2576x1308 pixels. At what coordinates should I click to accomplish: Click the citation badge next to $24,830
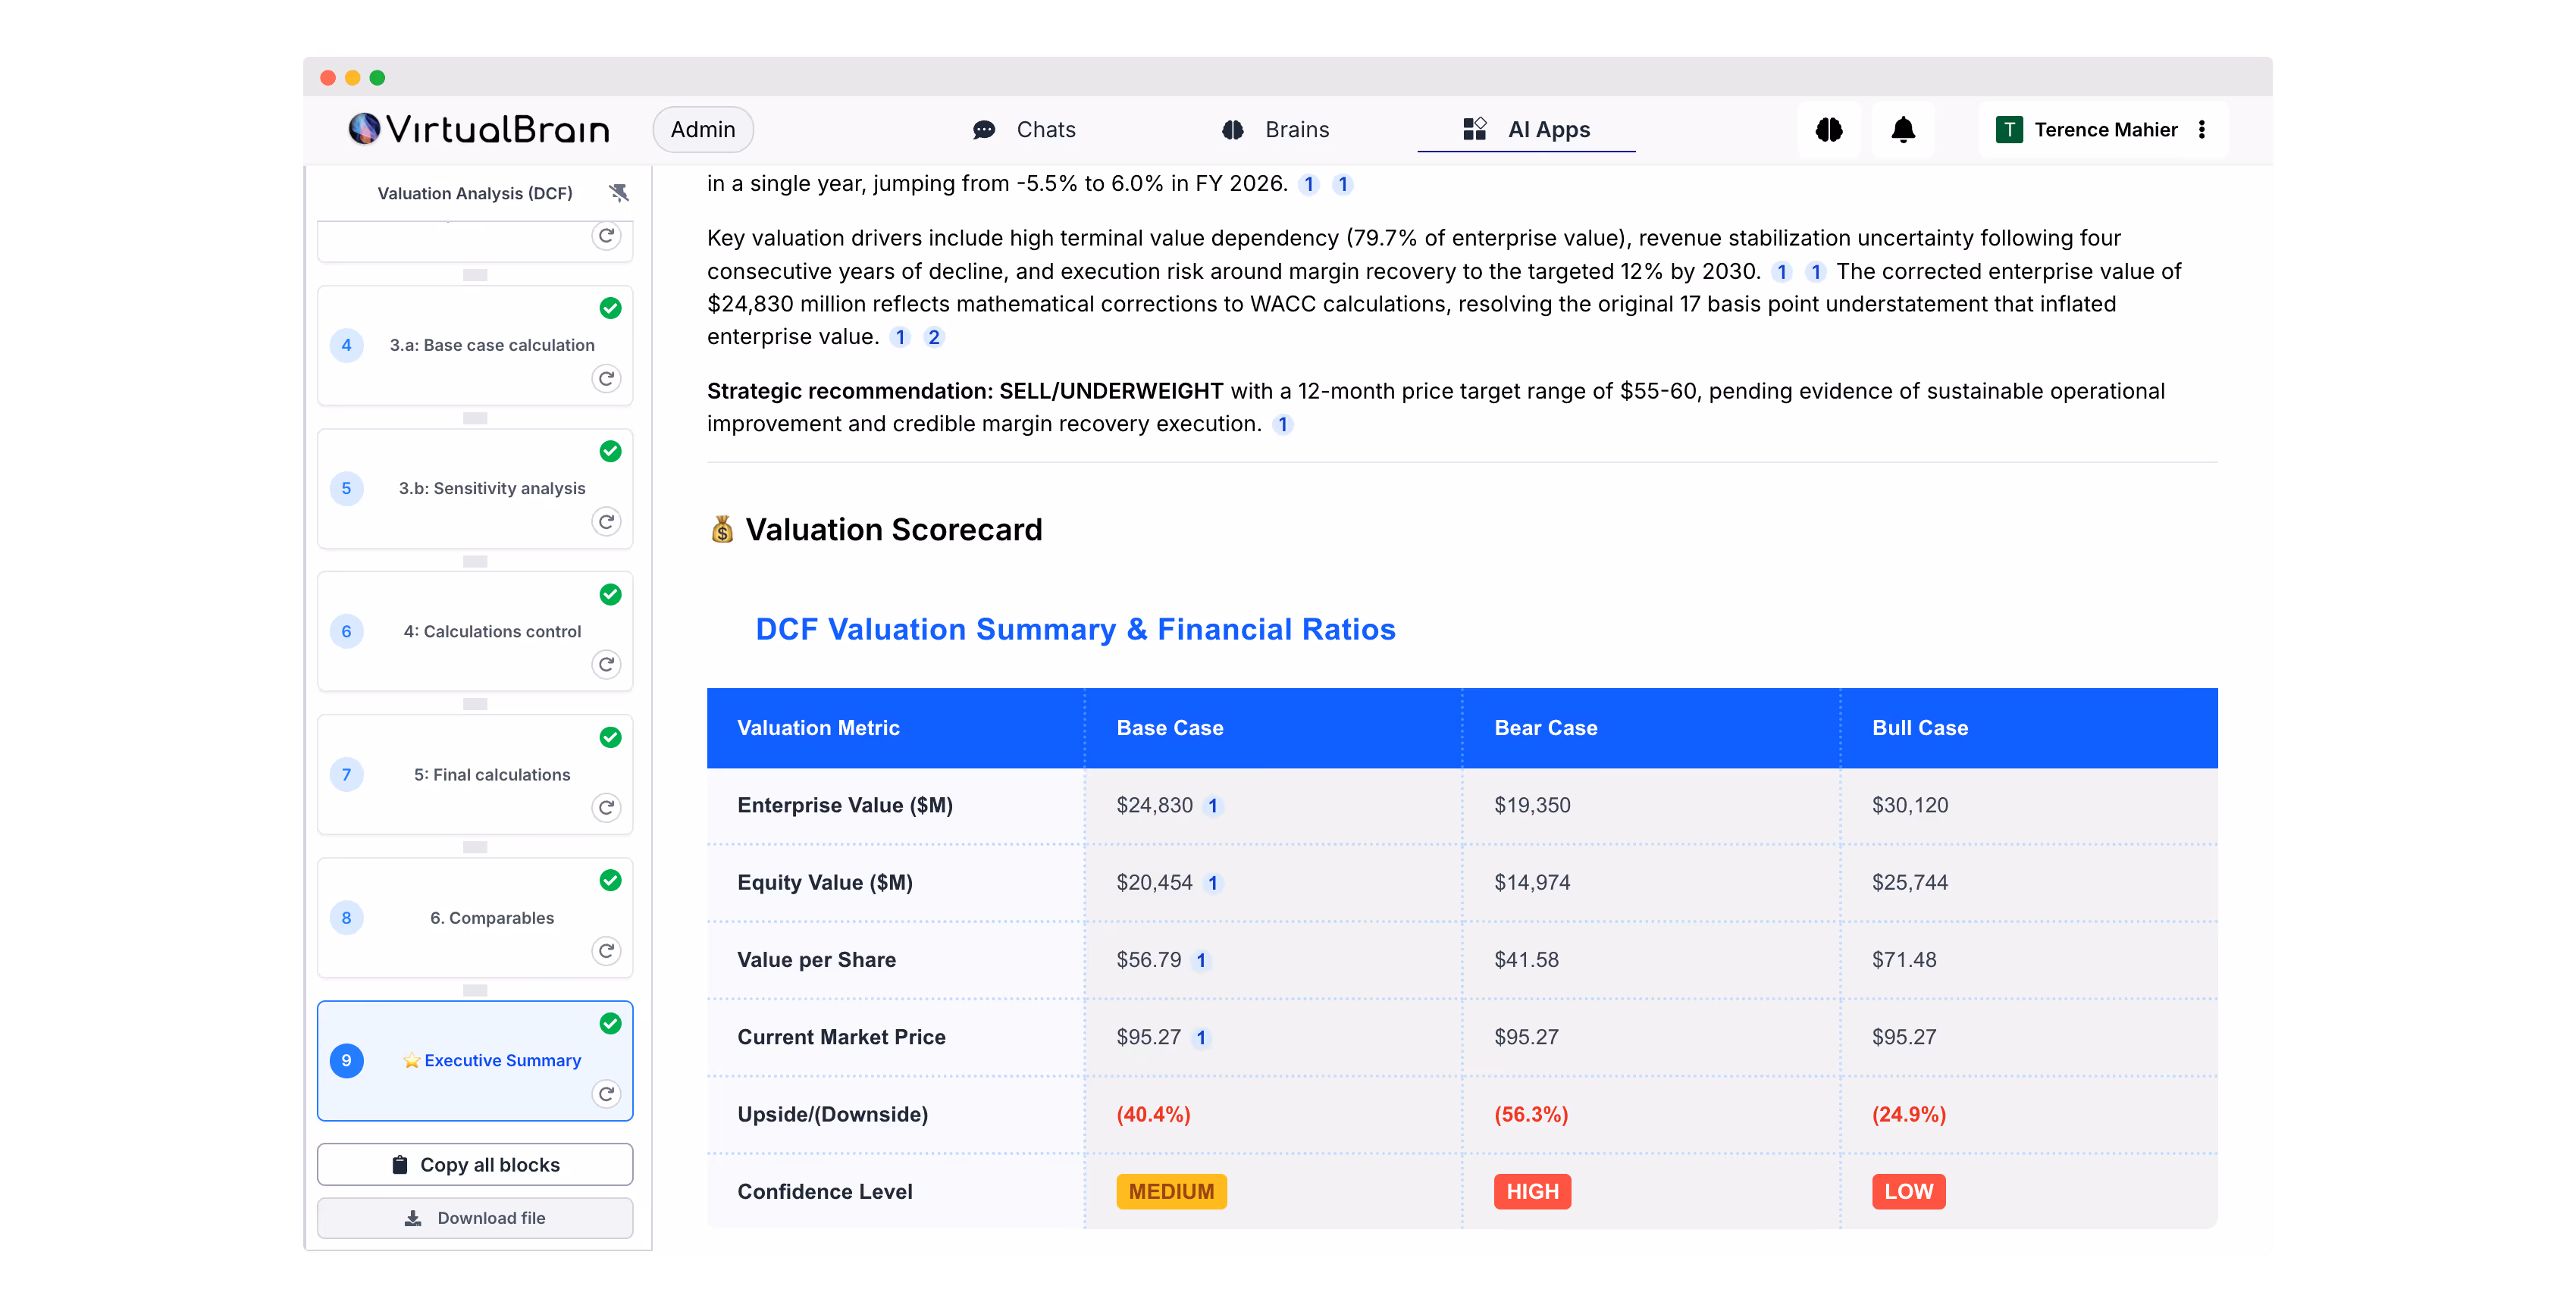pos(1213,806)
